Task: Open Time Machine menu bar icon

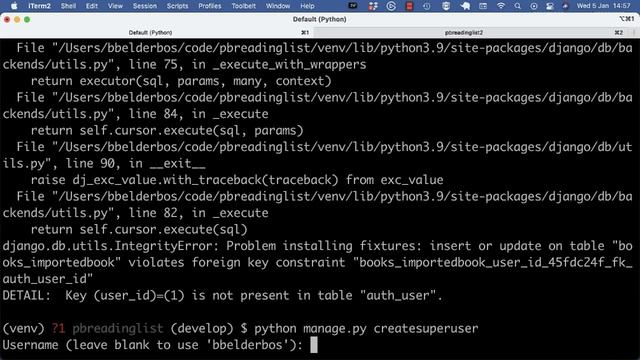Action: 427,6
